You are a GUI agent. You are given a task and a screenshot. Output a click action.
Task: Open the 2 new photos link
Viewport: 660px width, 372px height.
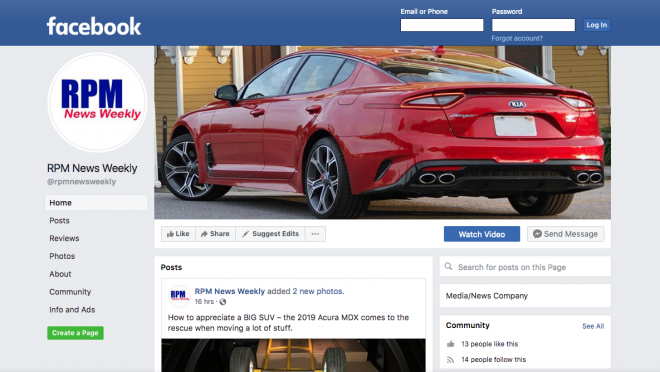(x=318, y=291)
